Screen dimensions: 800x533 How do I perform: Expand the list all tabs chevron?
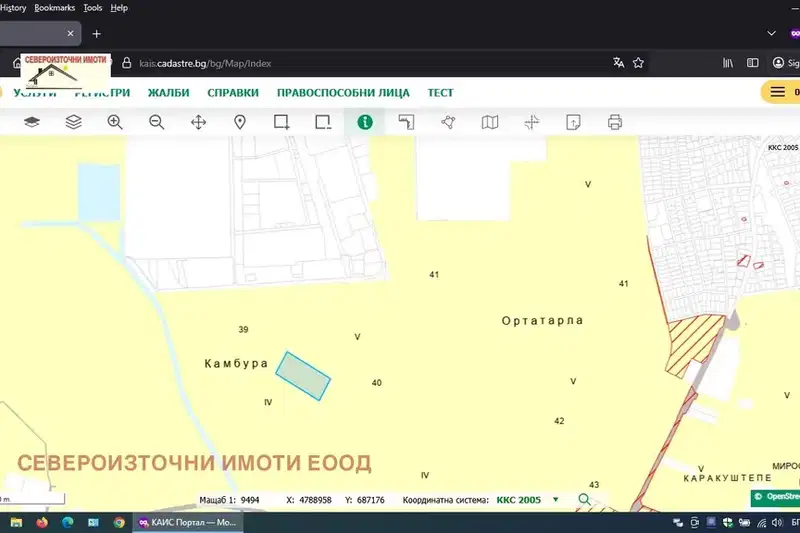[x=771, y=33]
